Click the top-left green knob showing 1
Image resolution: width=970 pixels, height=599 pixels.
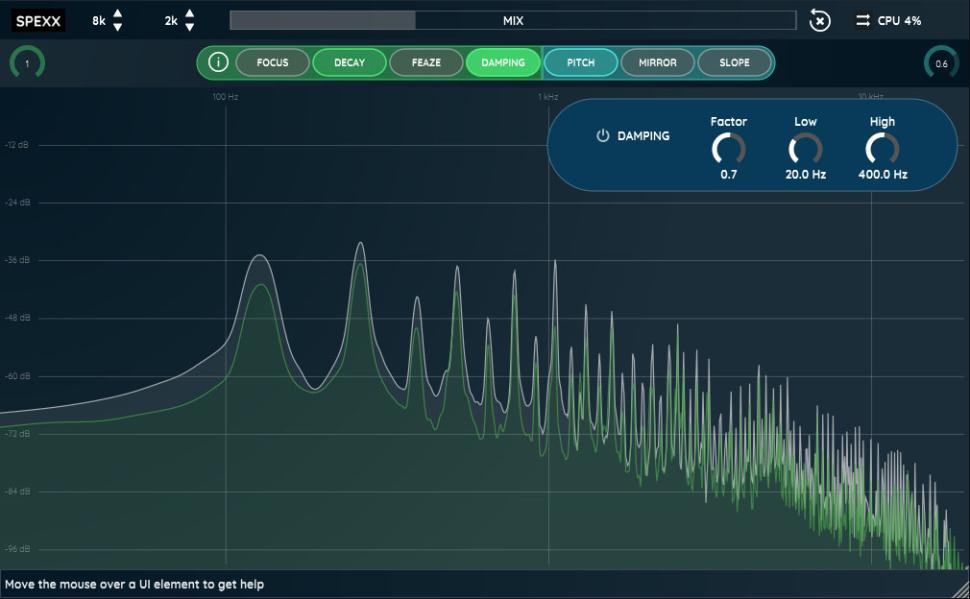(x=27, y=63)
